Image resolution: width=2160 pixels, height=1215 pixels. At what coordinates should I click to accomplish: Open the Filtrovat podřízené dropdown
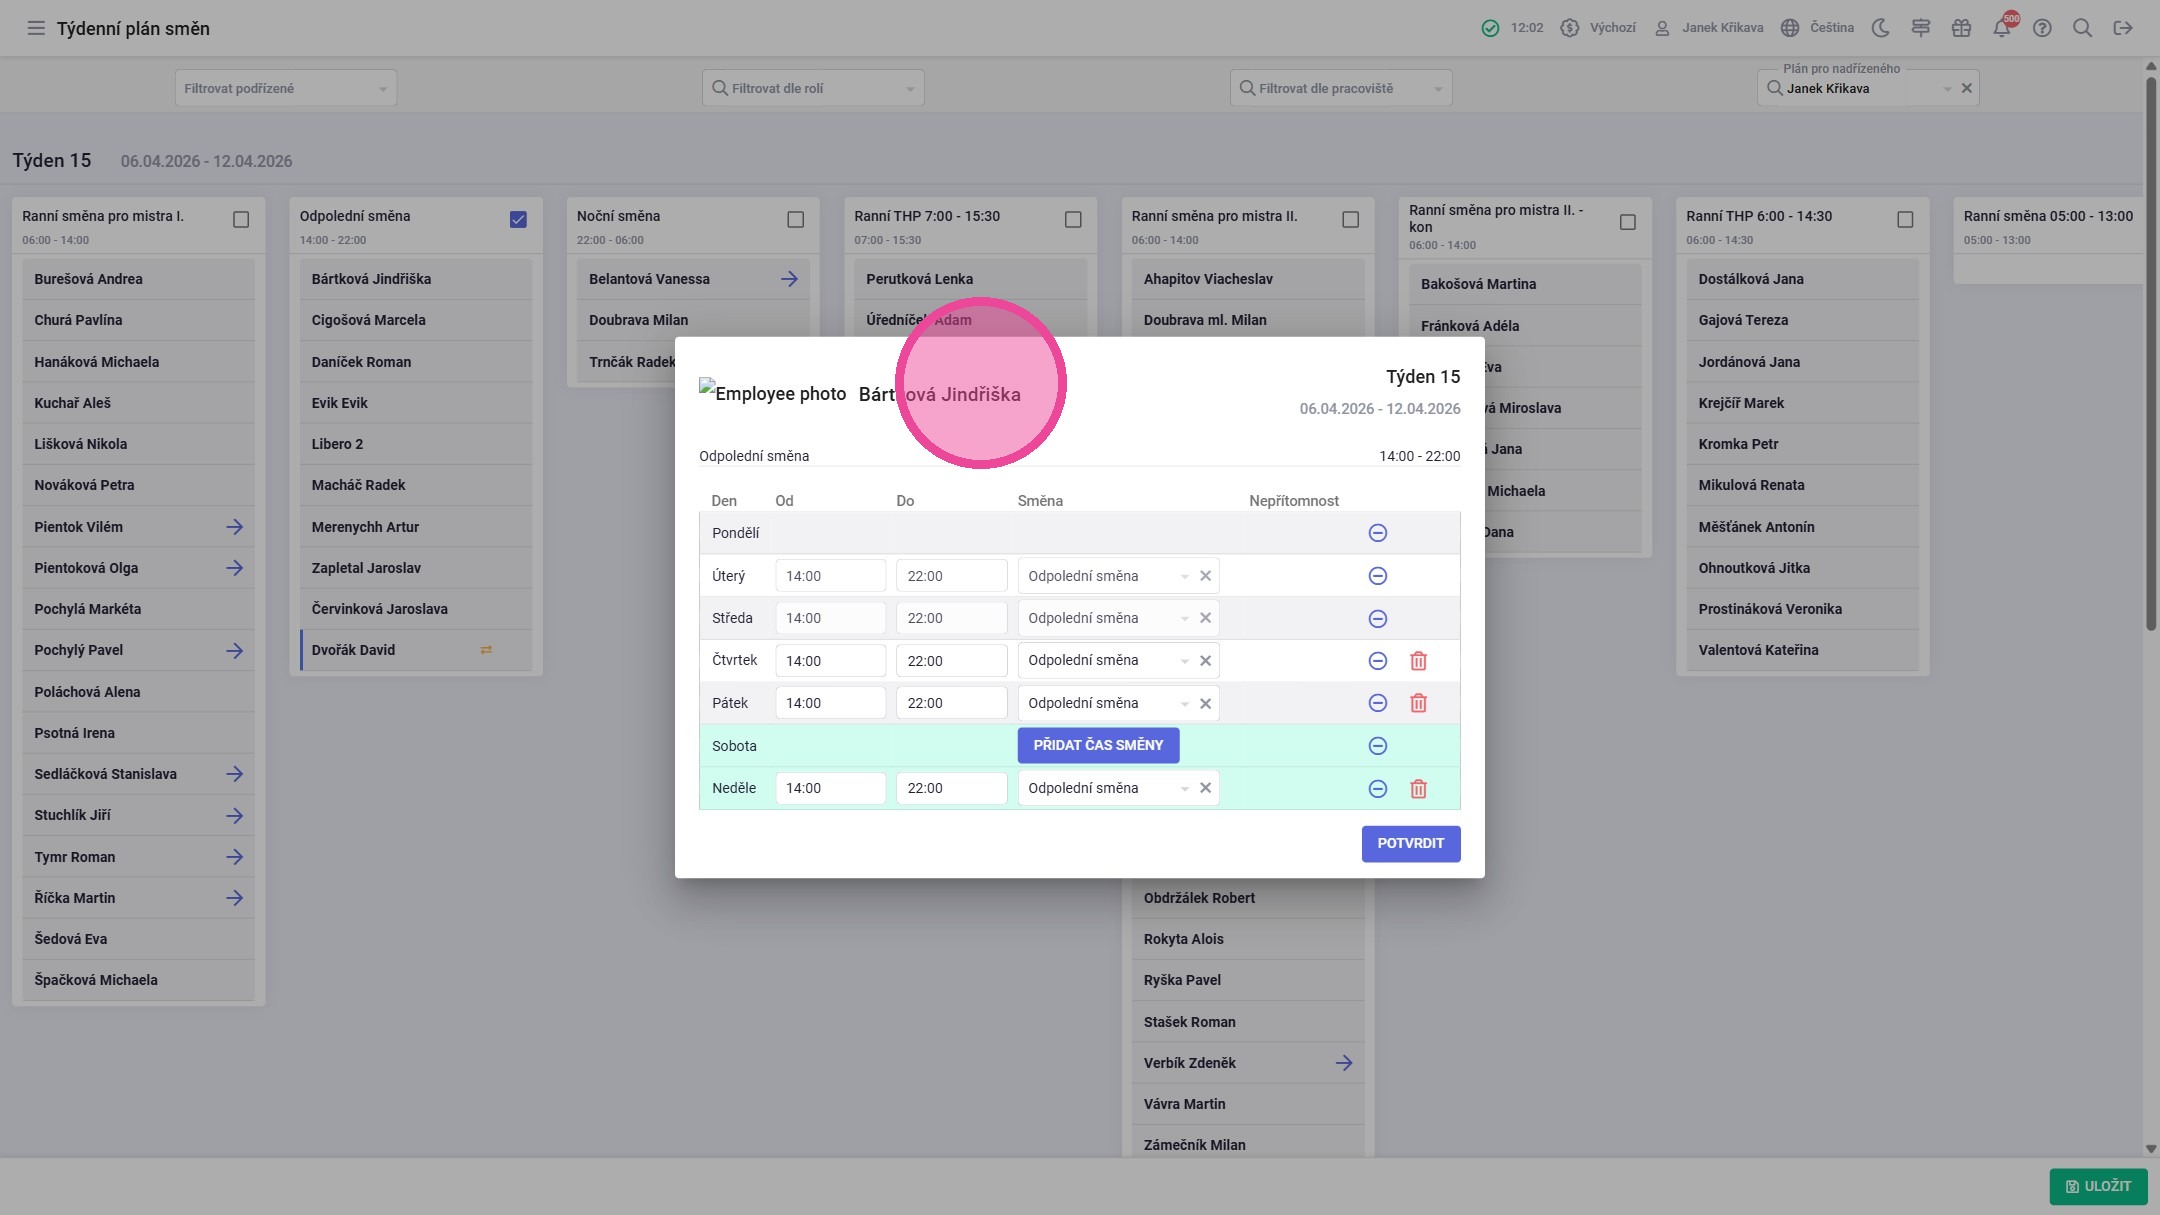click(x=286, y=88)
